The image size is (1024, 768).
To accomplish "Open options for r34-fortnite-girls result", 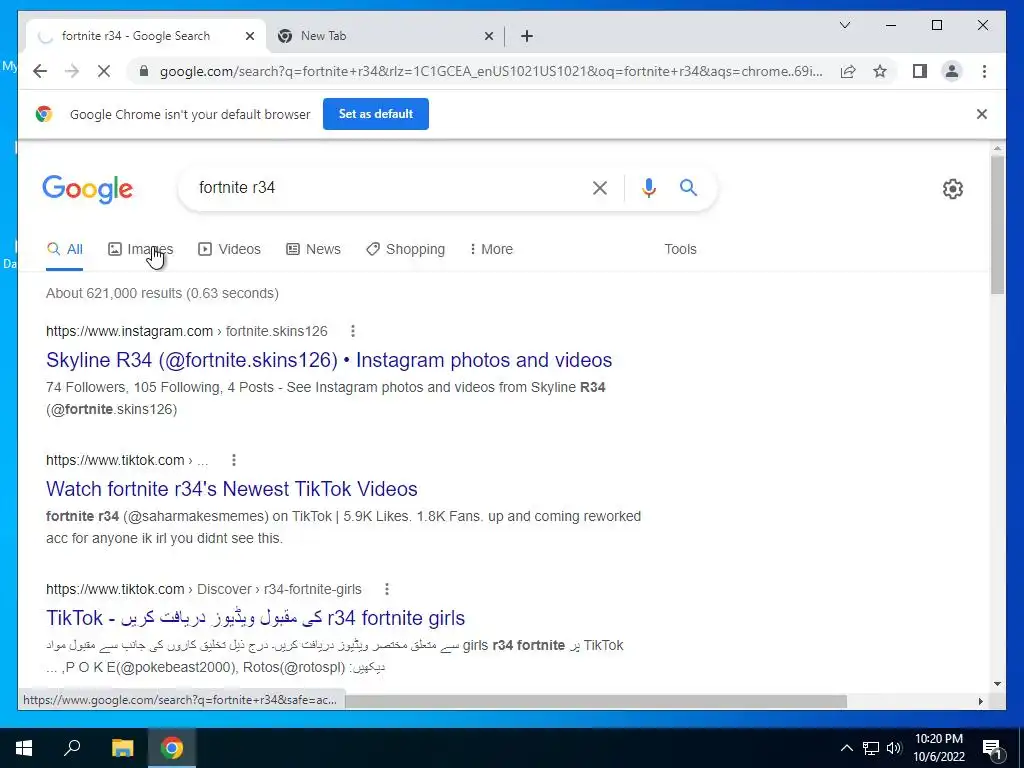I will pyautogui.click(x=387, y=589).
